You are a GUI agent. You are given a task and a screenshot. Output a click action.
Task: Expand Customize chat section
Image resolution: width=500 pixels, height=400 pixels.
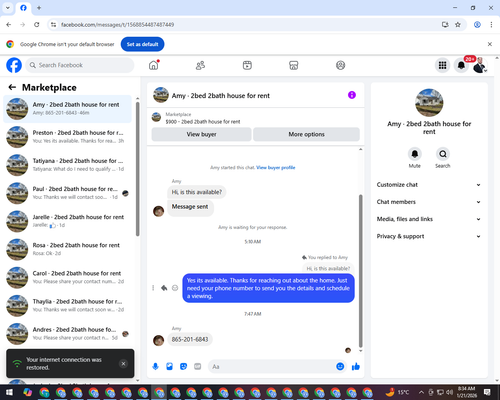coord(429,185)
